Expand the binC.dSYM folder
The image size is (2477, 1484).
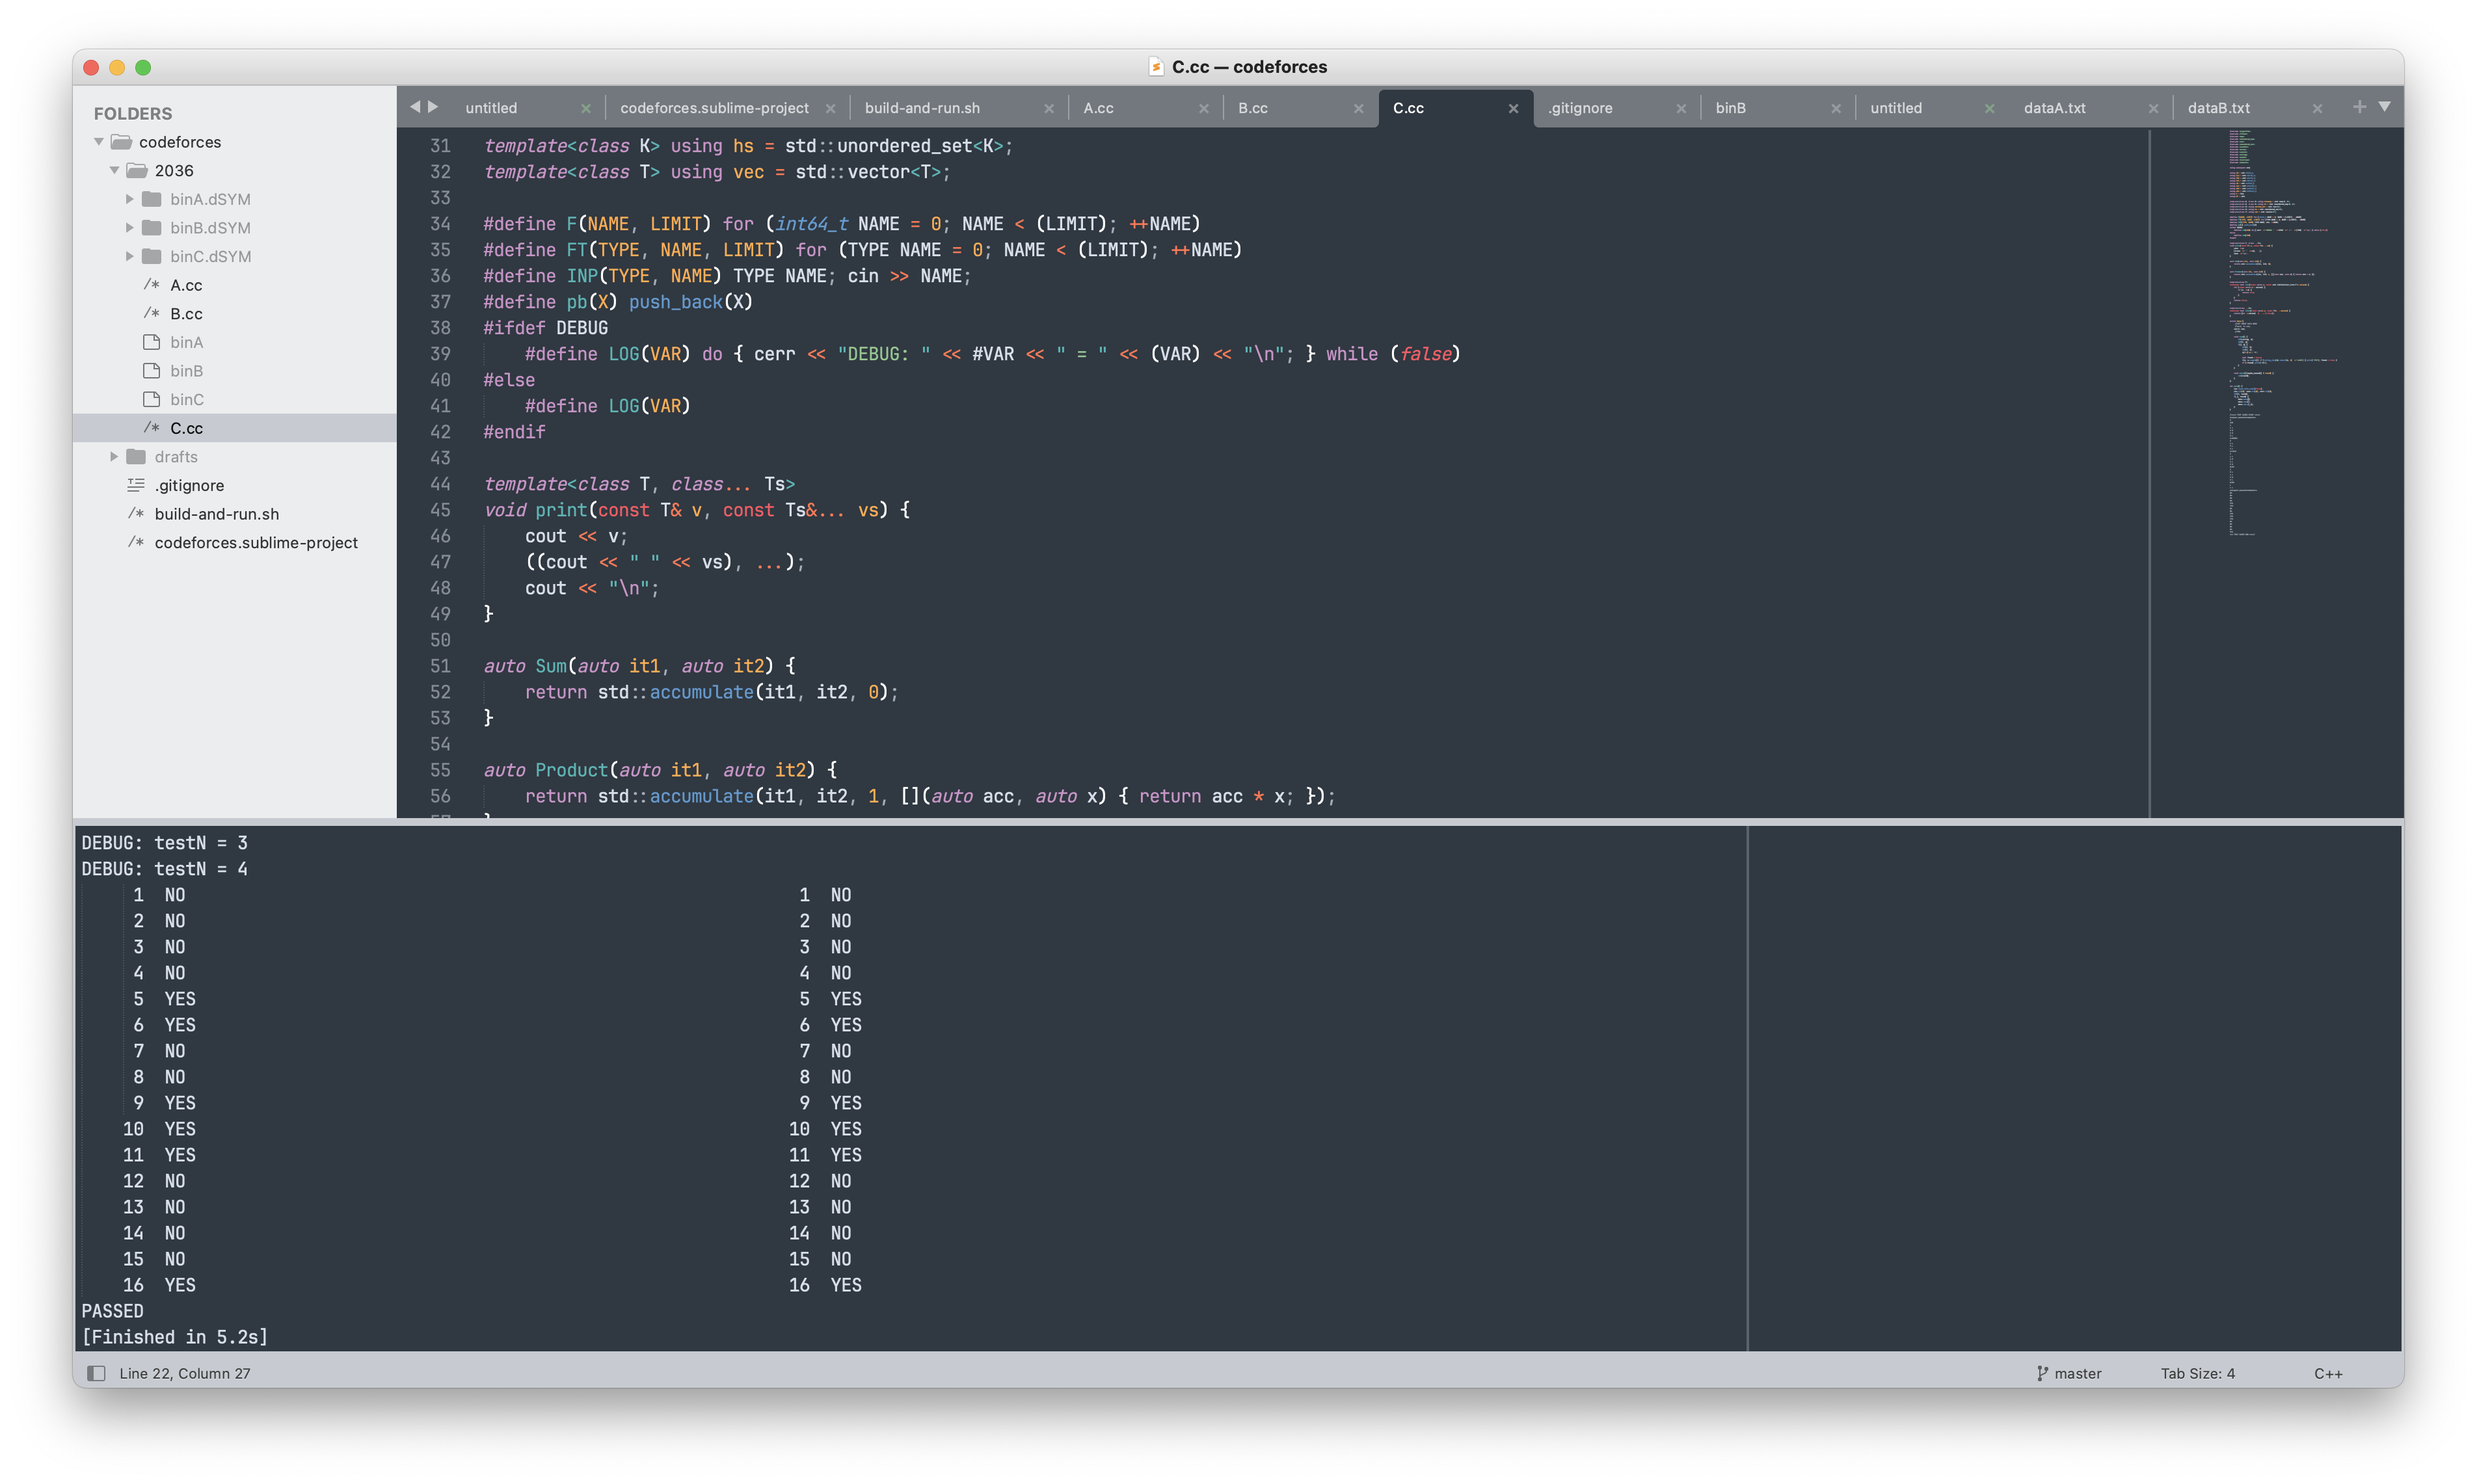[x=129, y=256]
